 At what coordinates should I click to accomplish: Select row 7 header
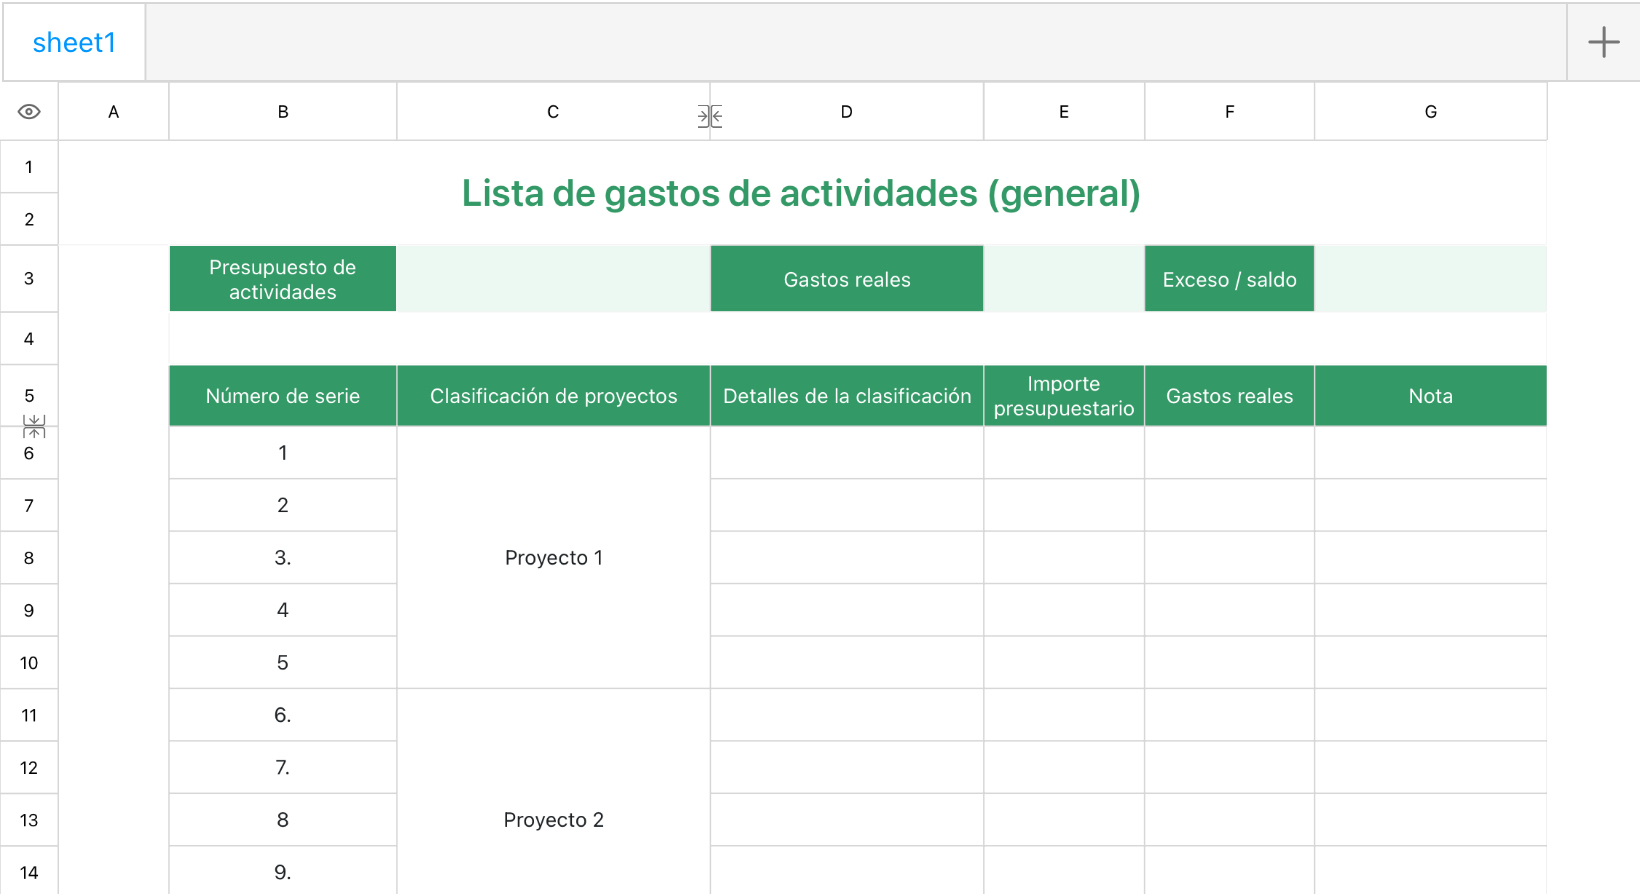coord(29,506)
